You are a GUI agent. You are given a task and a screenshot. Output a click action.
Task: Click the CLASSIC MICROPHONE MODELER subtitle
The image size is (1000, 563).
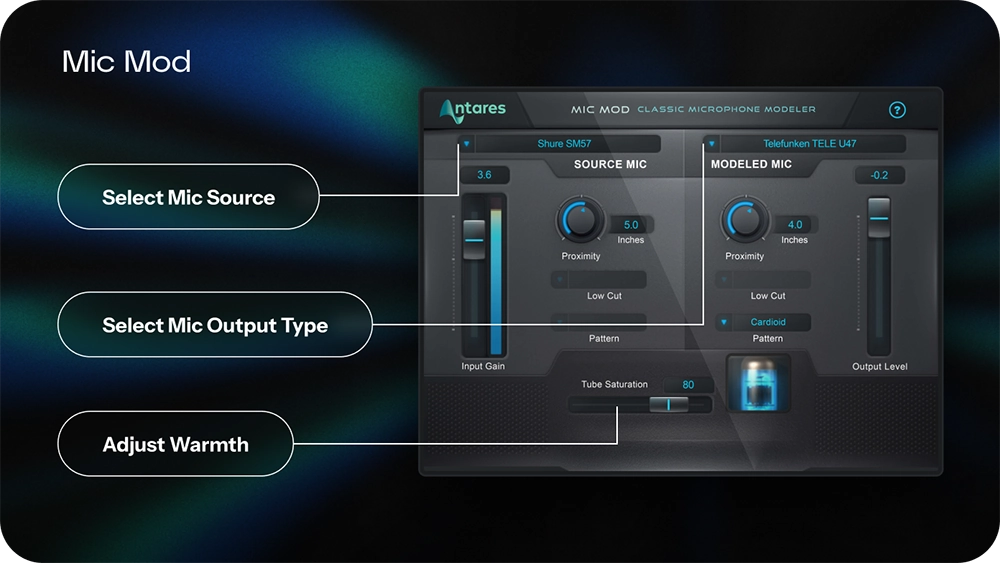pos(726,110)
